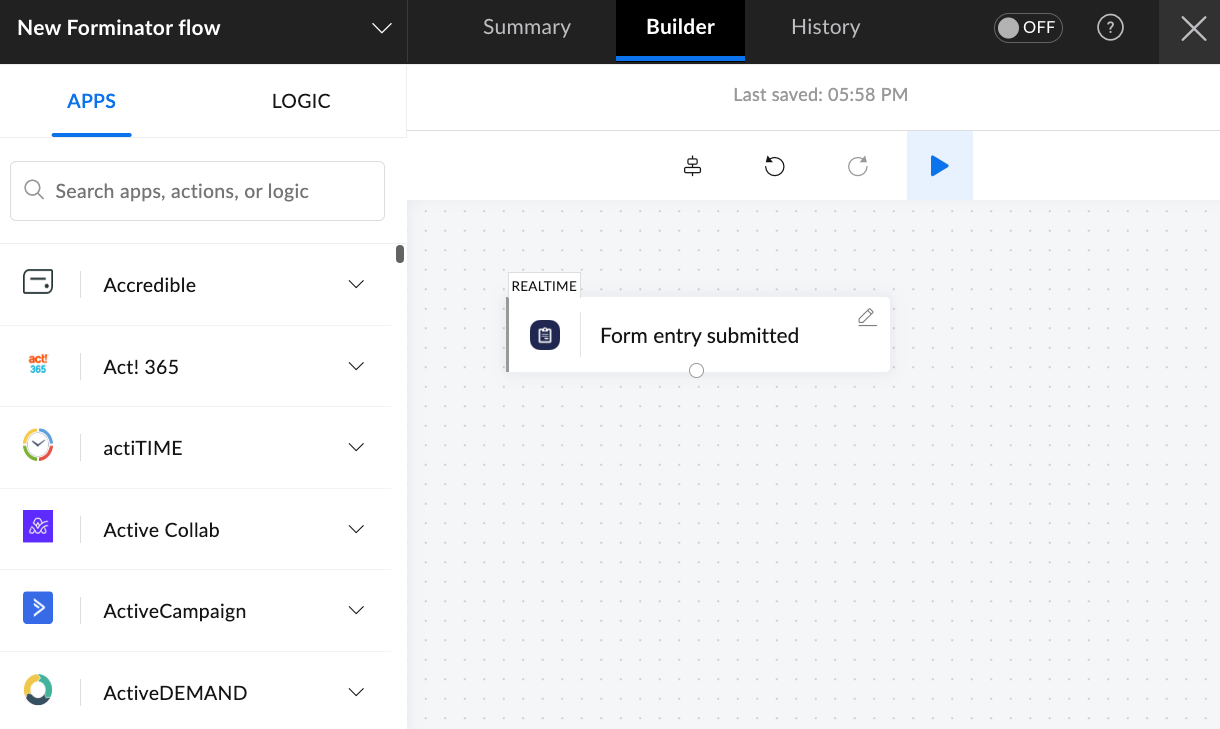Click the 'Form entry submitted' label
Viewport: 1220px width, 729px height.
point(699,336)
